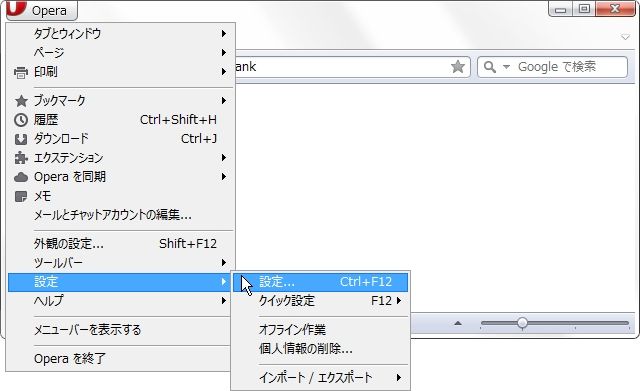The image size is (640, 391).
Task: Choose 個人情報の削除...
Action: (320, 349)
